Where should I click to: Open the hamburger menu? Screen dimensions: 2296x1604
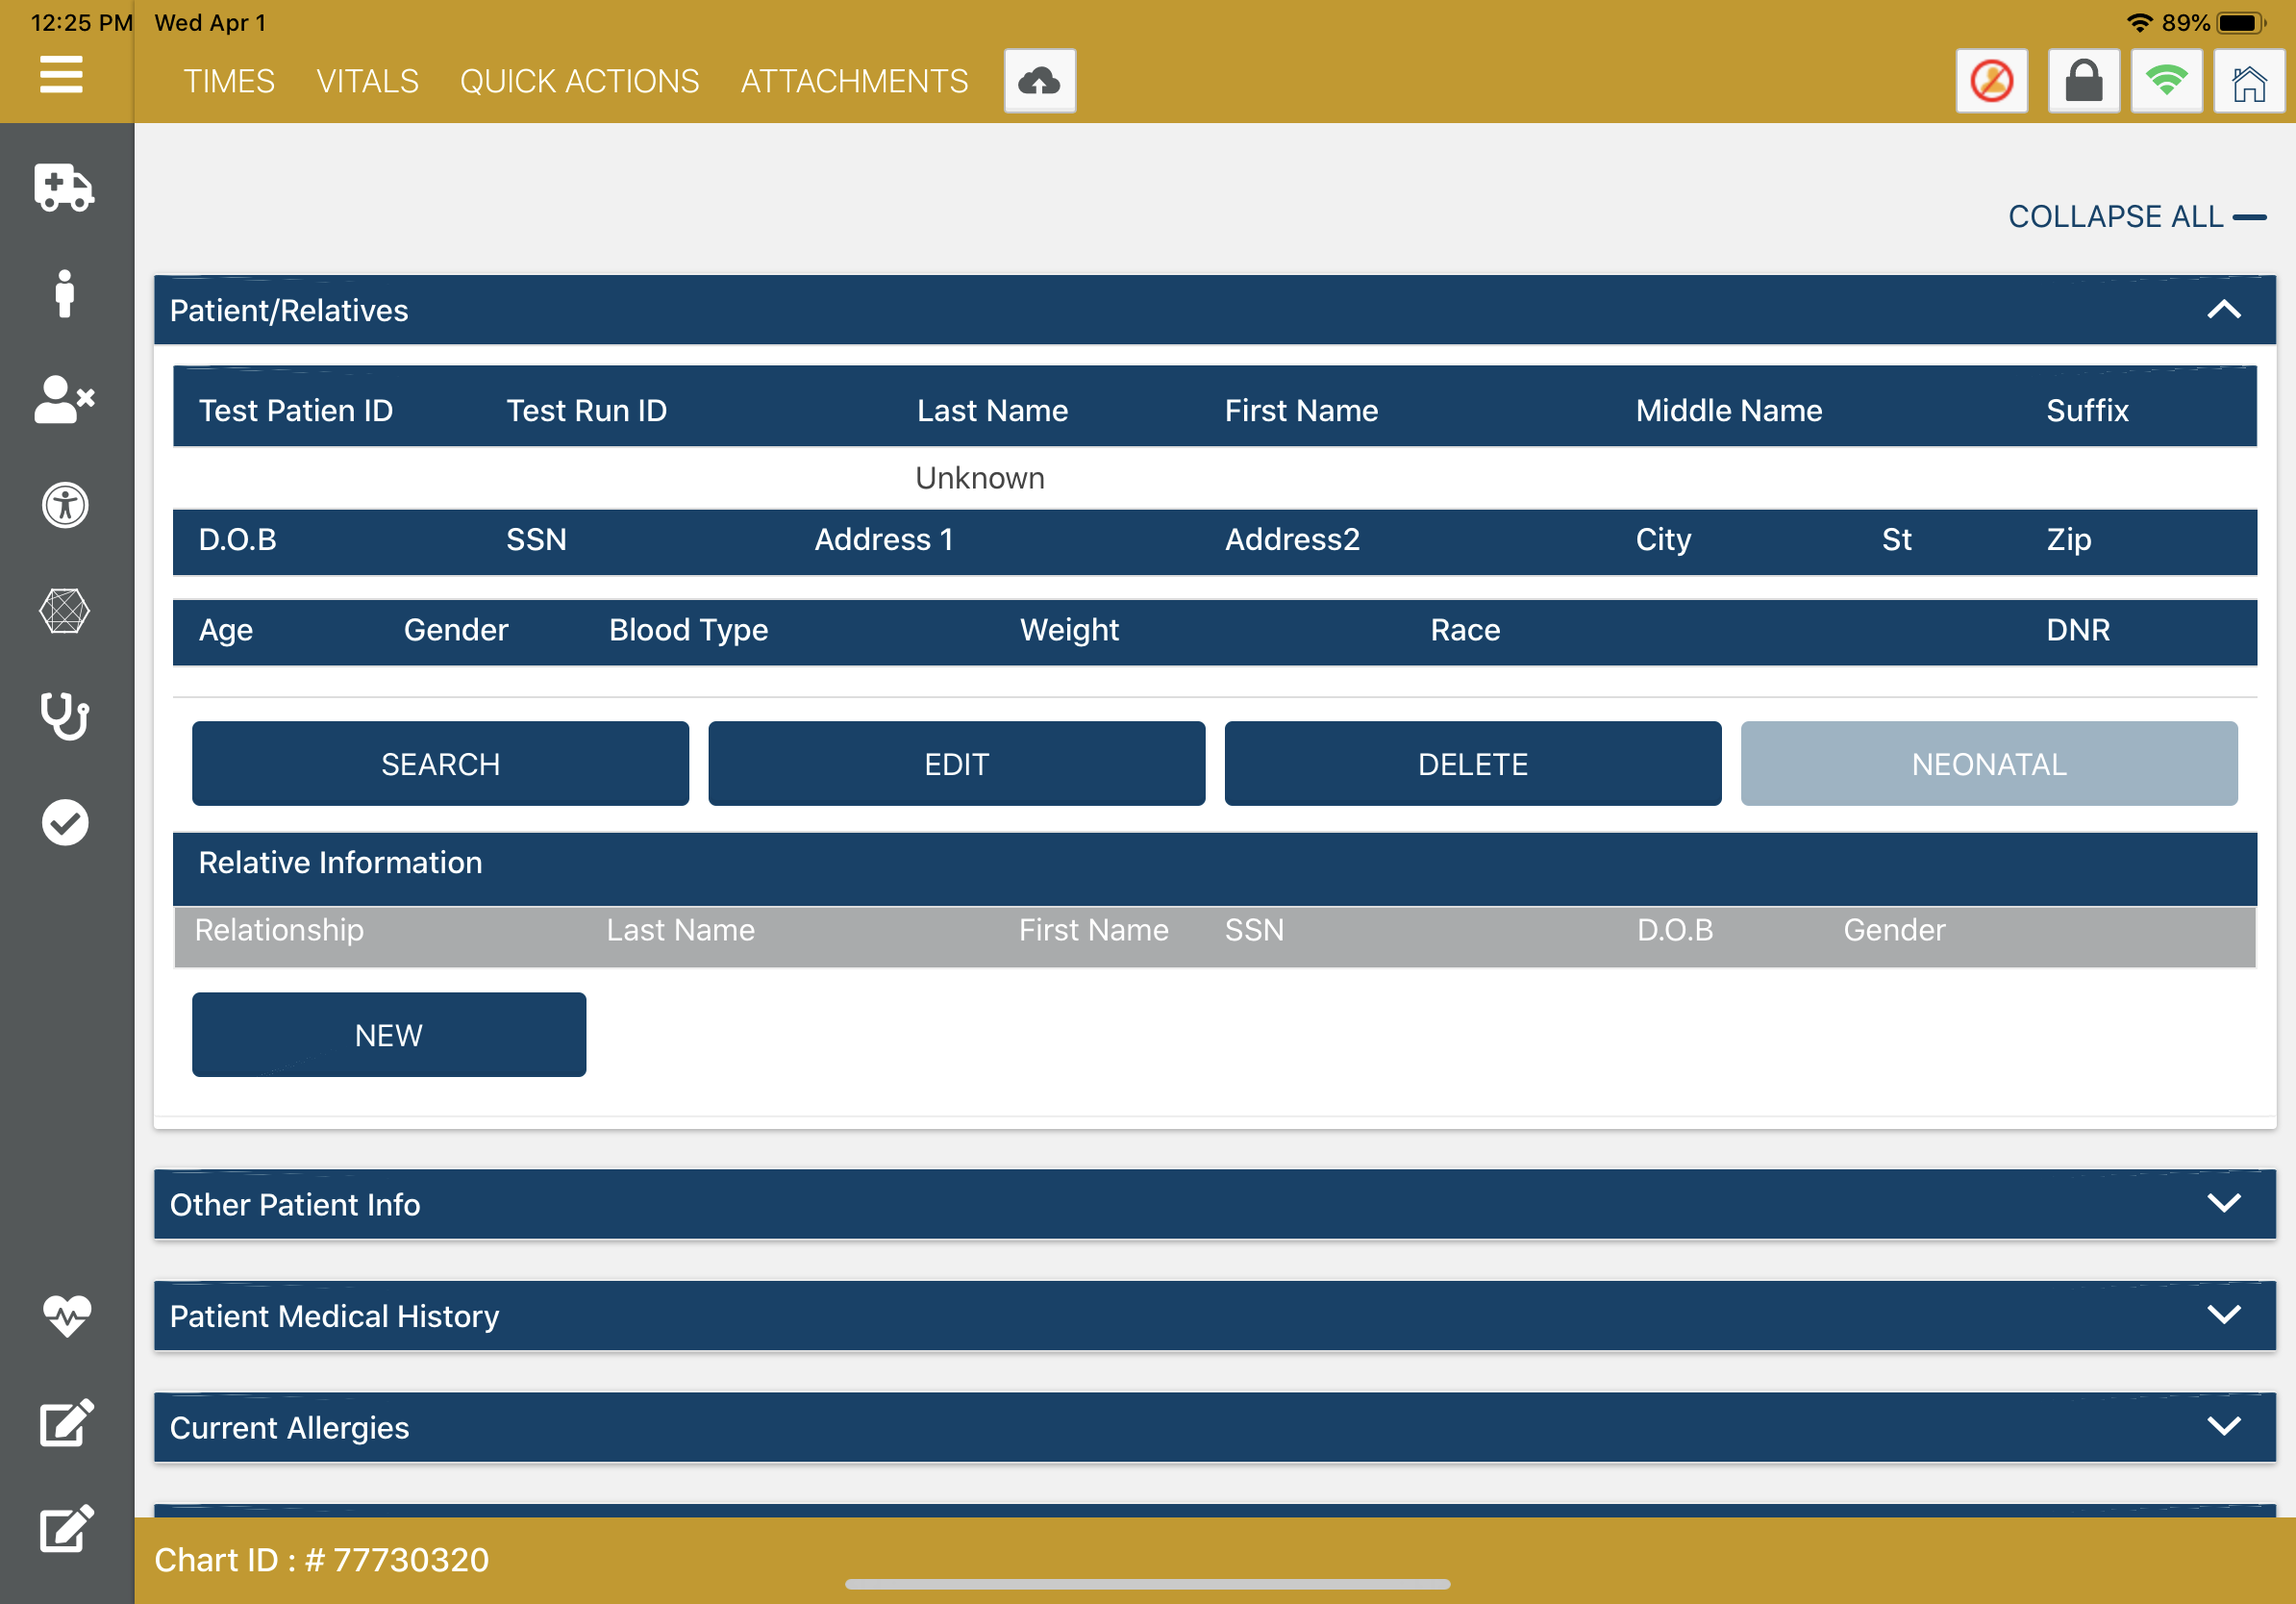pos(61,75)
